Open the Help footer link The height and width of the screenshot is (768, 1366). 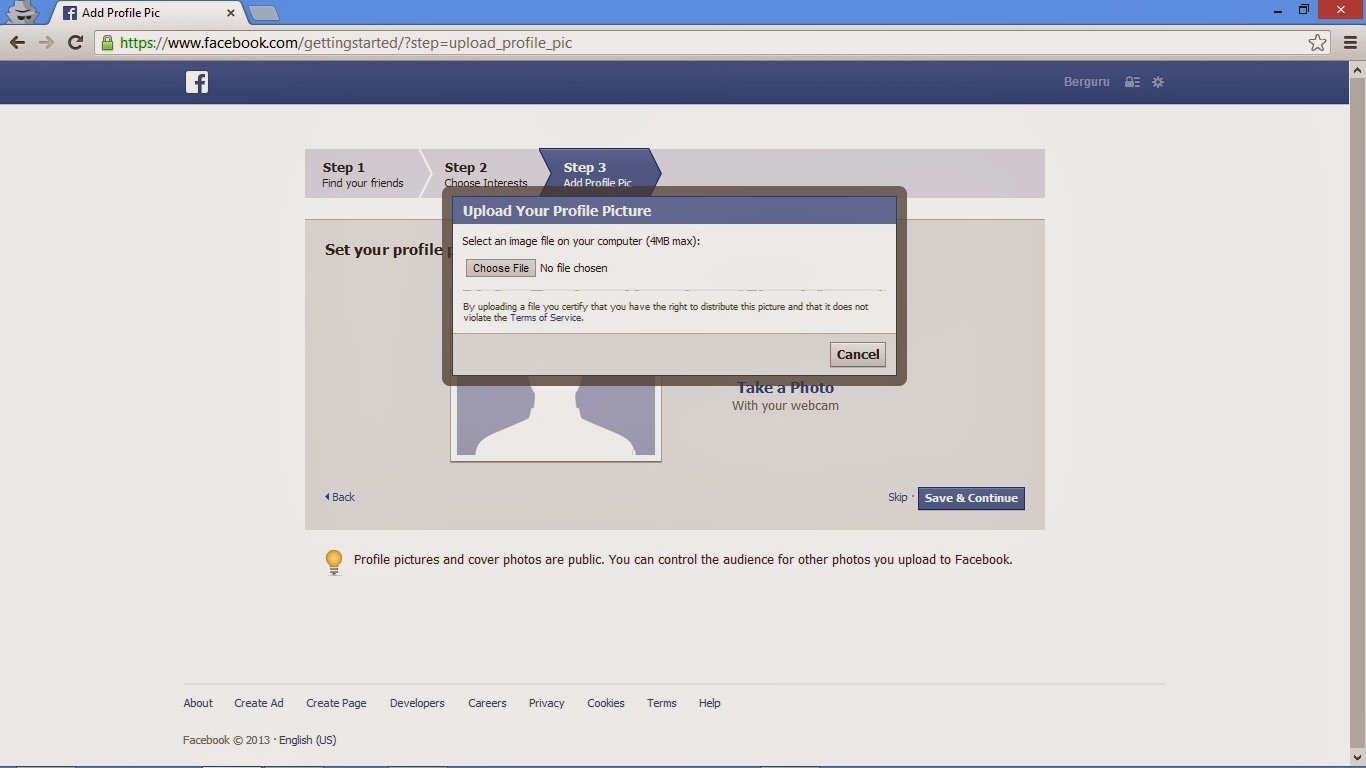coord(709,703)
